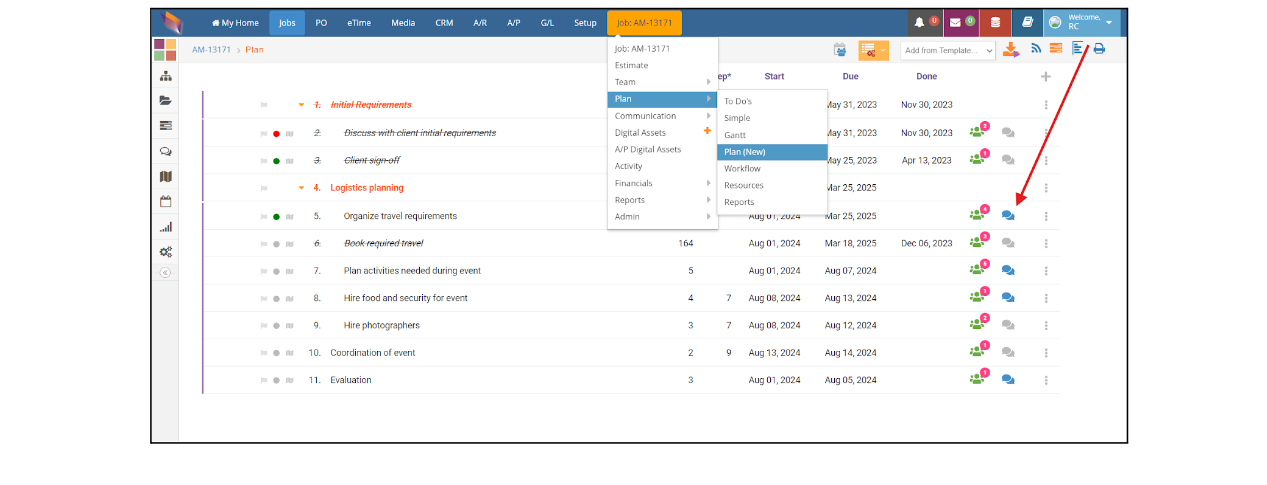This screenshot has width=1267, height=485.
Task: Open card list icon in left sidebar
Action: 165,125
